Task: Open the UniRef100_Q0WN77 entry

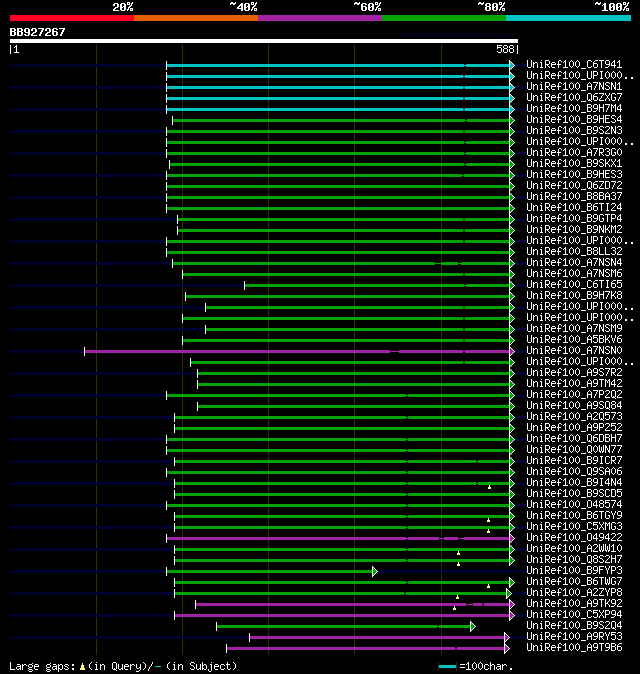Action: [x=574, y=450]
